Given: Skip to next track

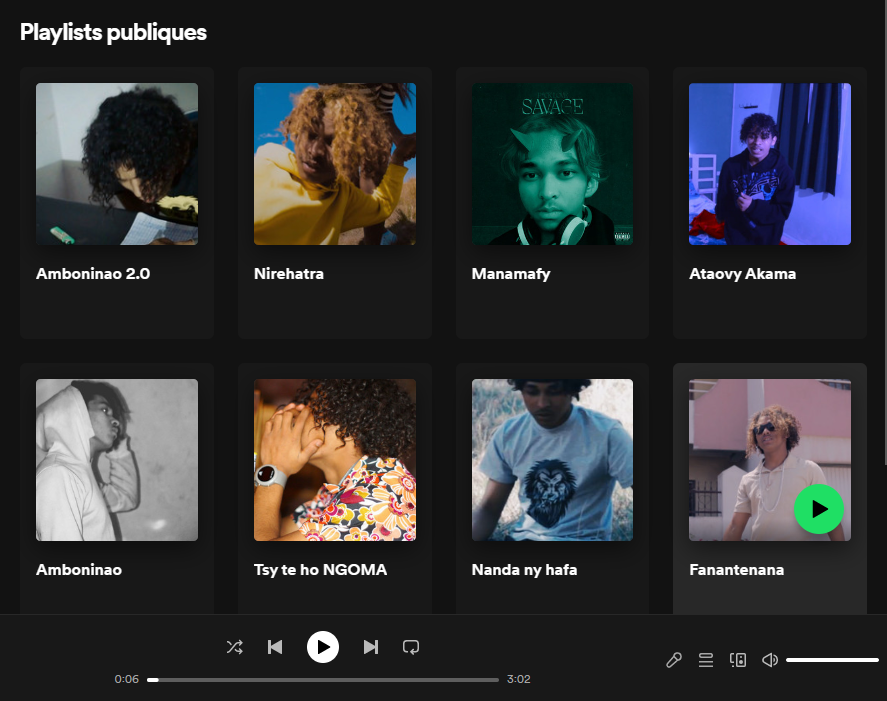Looking at the screenshot, I should 371,647.
